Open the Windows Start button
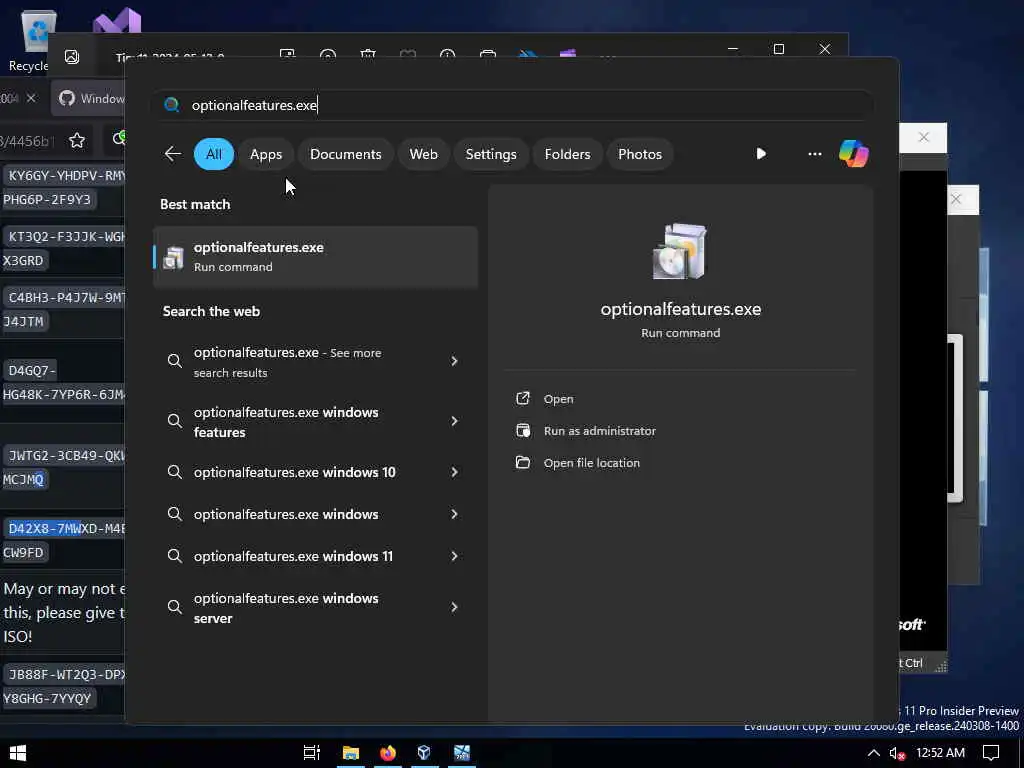 tap(18, 753)
